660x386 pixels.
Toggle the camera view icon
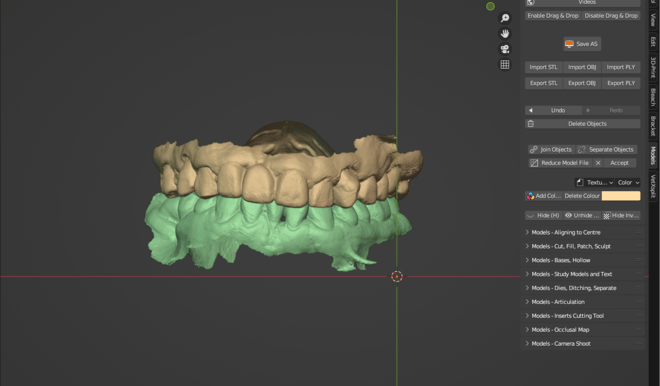(x=505, y=49)
